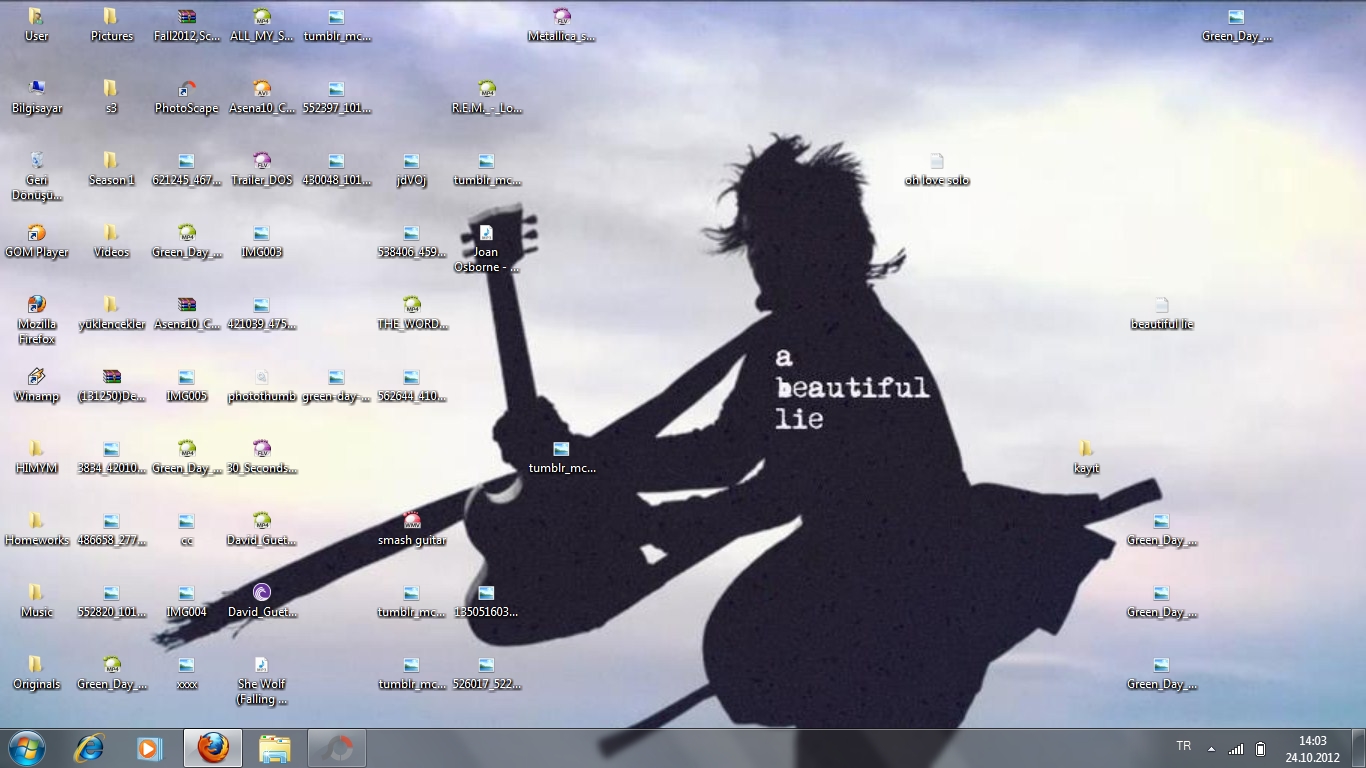Check the battery tray icon
The height and width of the screenshot is (768, 1366).
point(1261,749)
